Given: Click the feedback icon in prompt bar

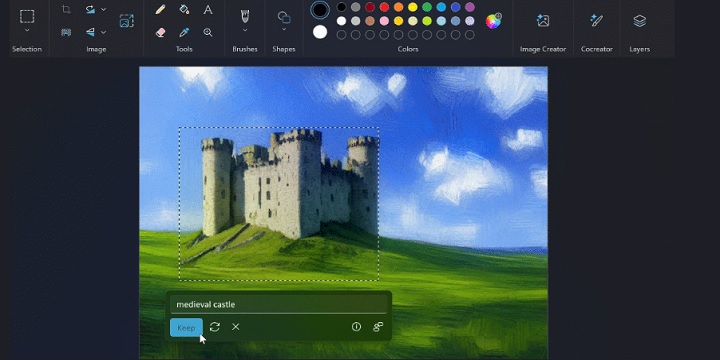Looking at the screenshot, I should [378, 327].
